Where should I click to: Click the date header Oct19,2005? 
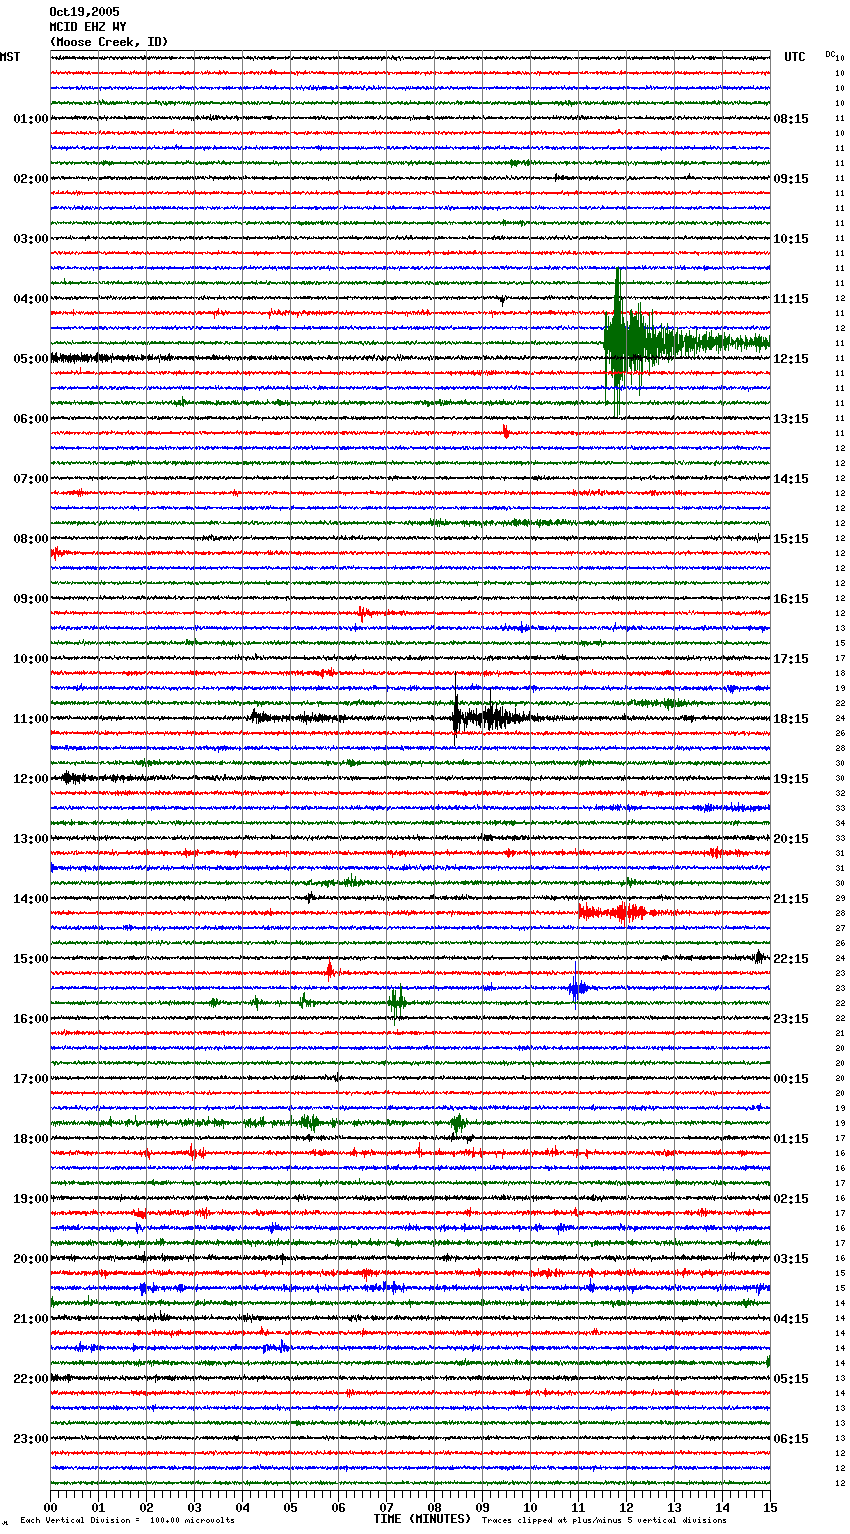(84, 12)
